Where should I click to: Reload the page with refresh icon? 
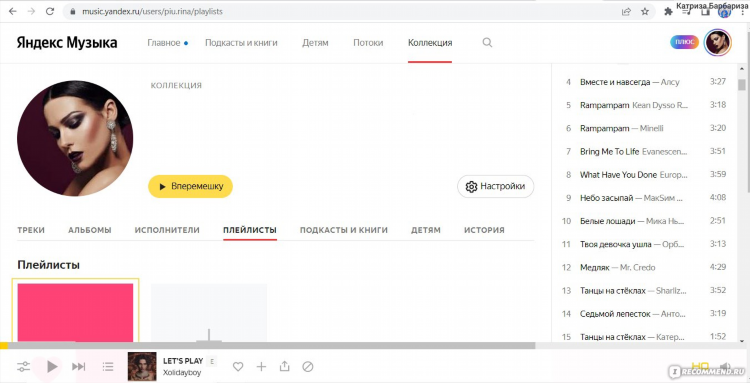point(50,11)
